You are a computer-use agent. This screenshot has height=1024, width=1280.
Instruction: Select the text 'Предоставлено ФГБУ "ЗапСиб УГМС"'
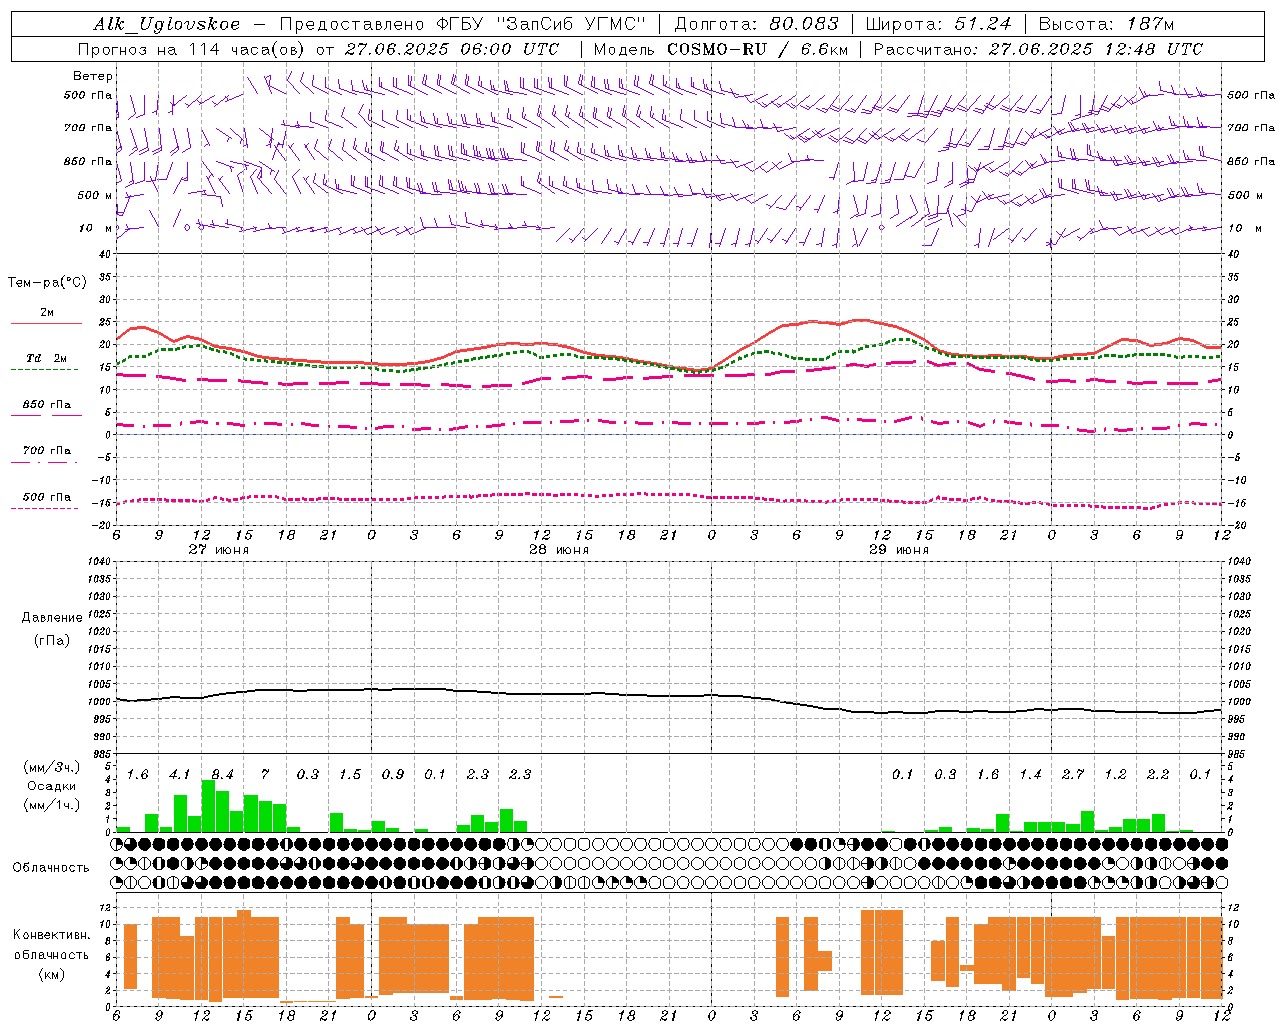coord(462,25)
